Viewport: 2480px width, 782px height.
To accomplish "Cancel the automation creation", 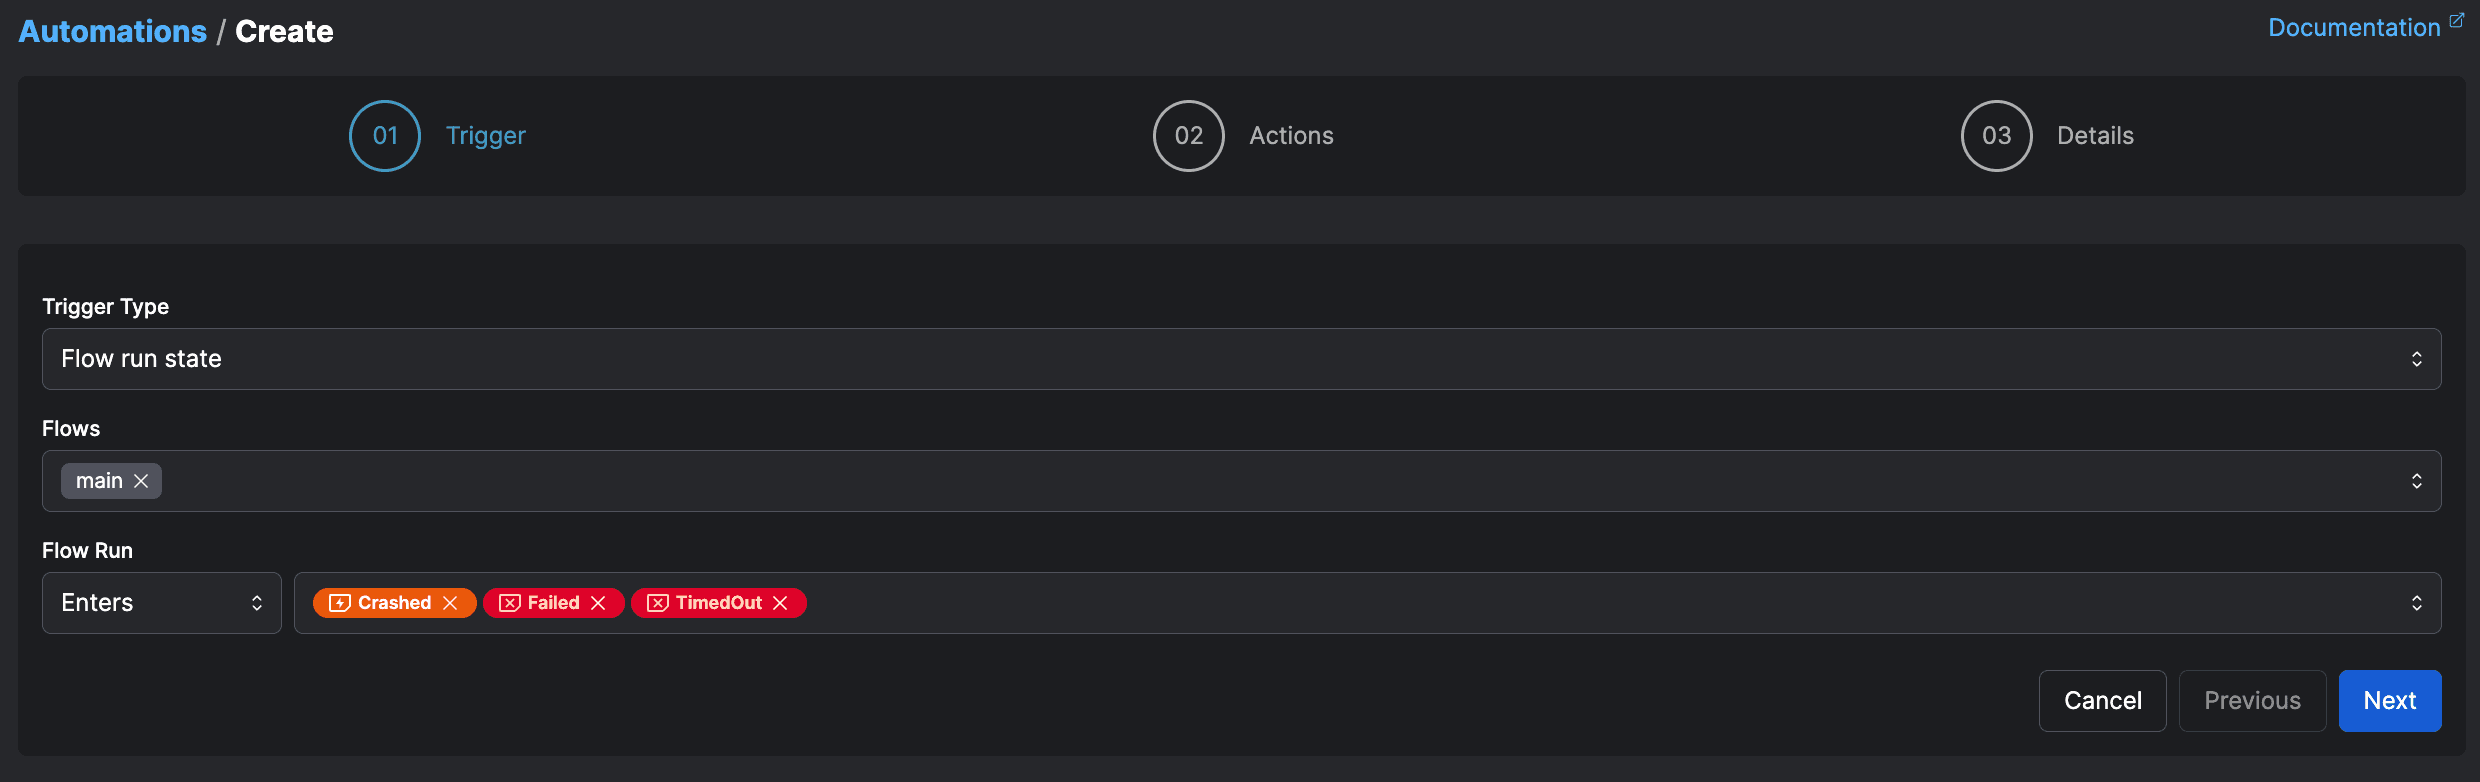I will pos(2102,701).
